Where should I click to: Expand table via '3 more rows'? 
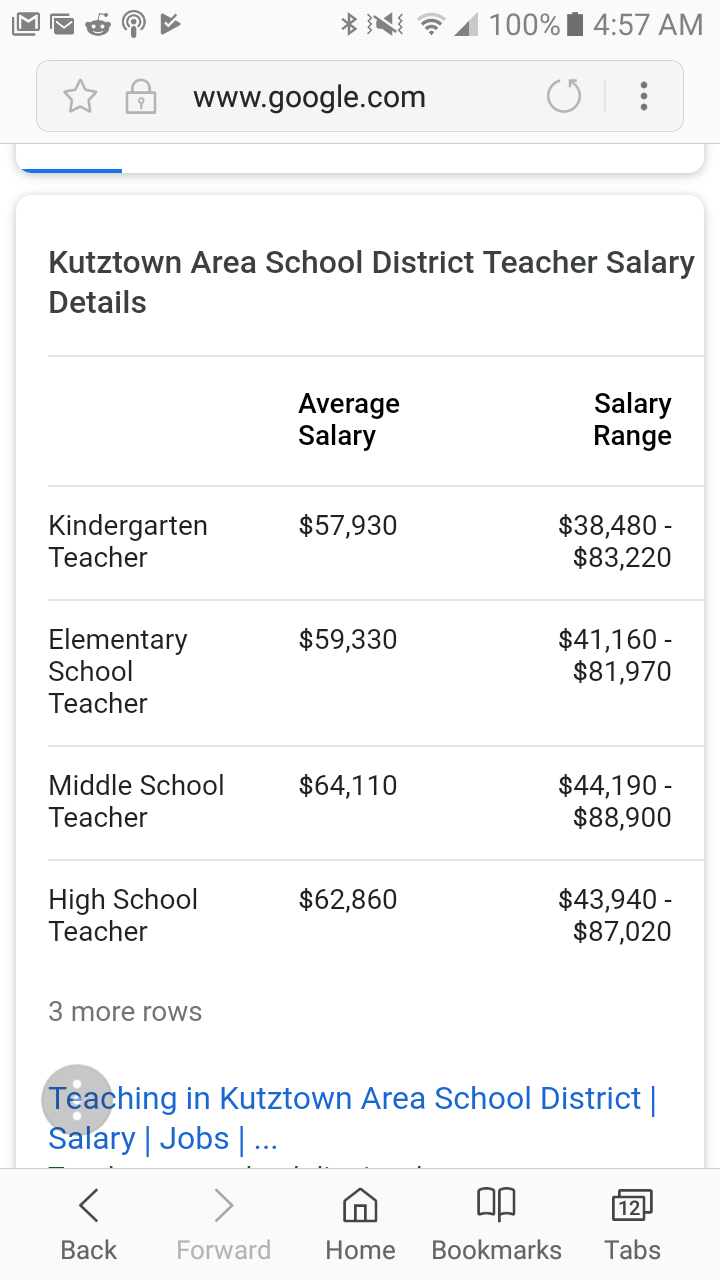125,1011
